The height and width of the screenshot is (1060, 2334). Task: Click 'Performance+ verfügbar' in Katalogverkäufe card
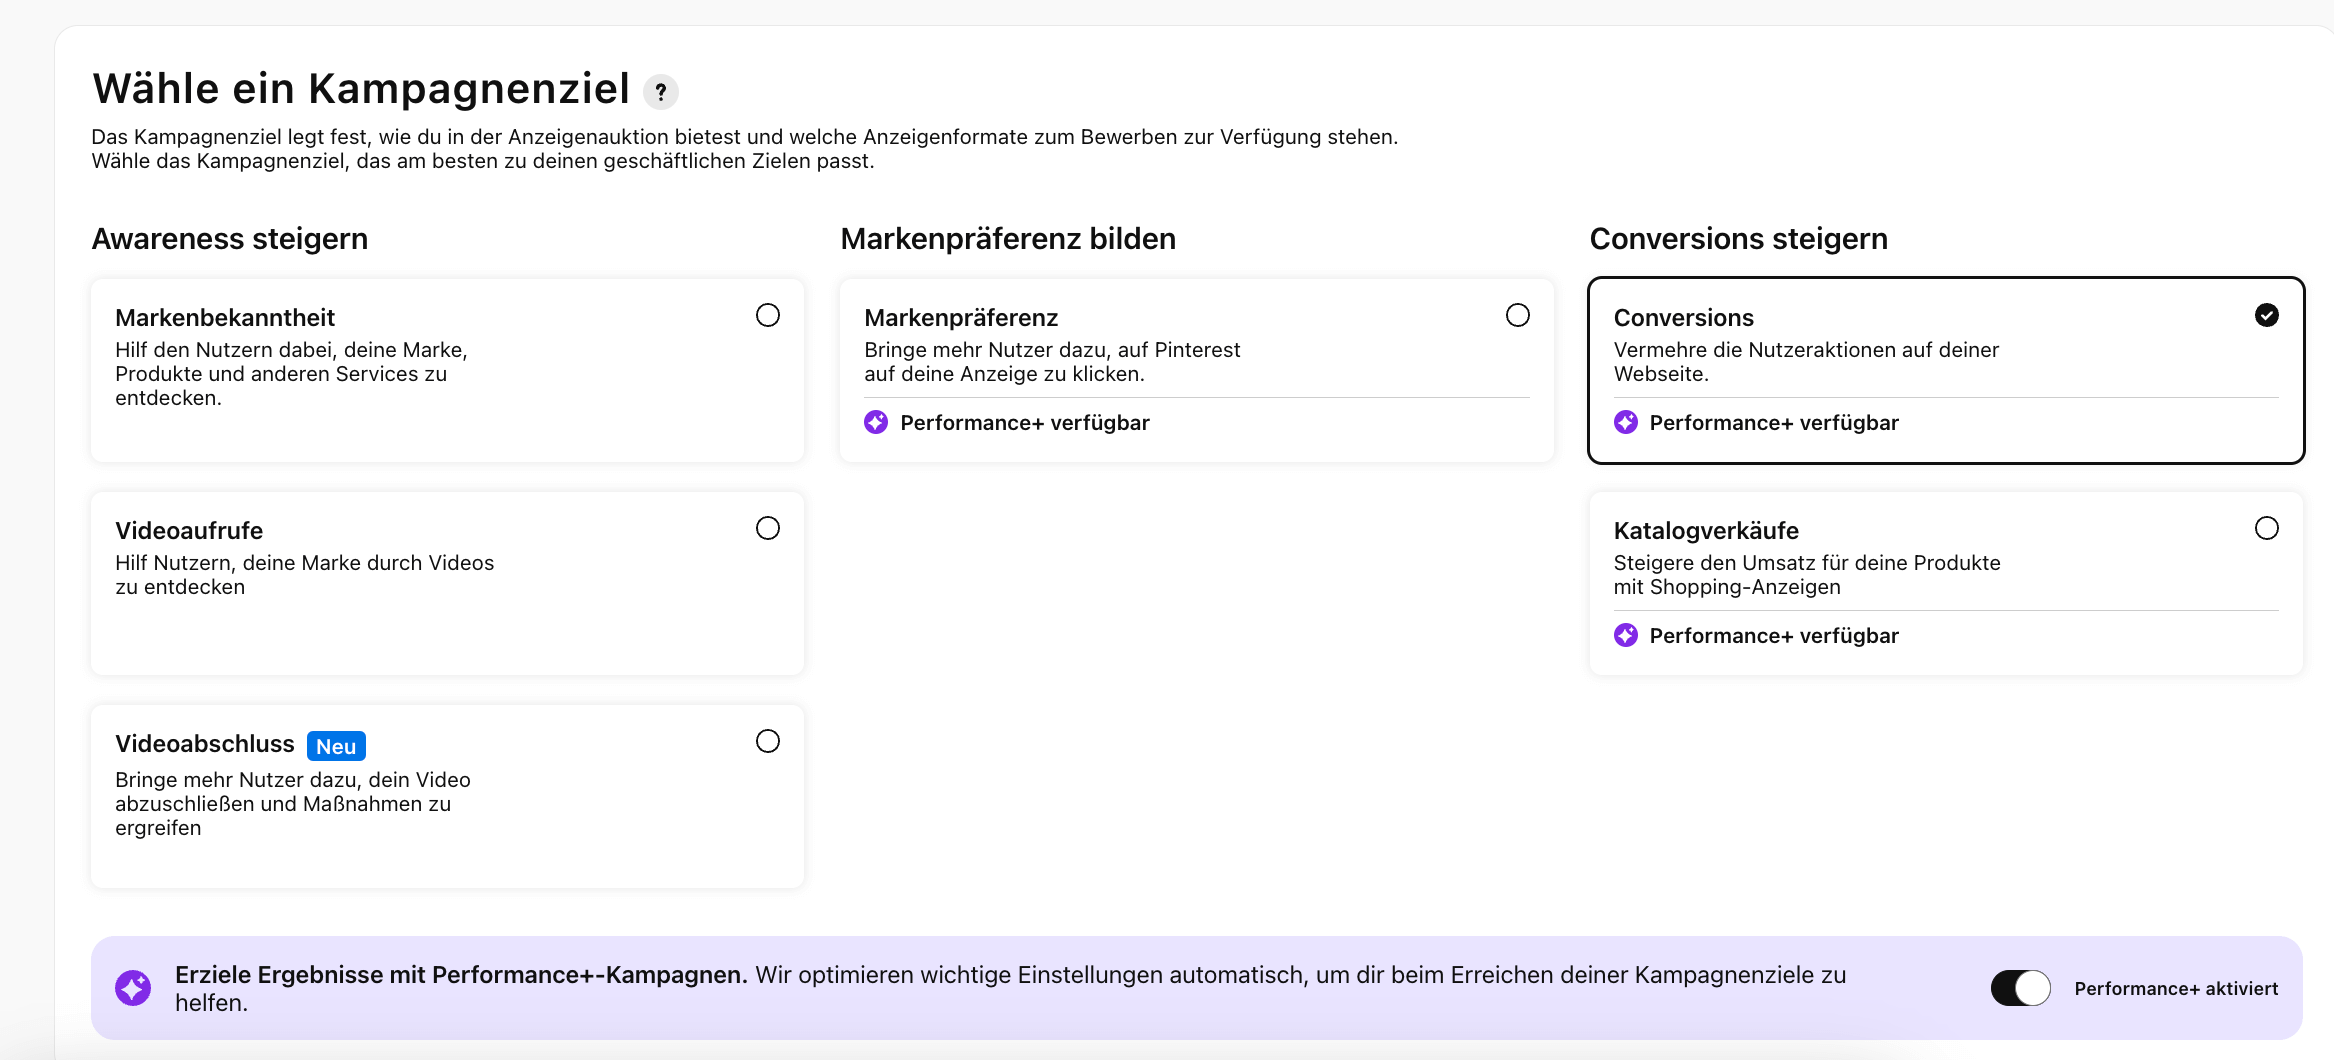(x=1774, y=636)
